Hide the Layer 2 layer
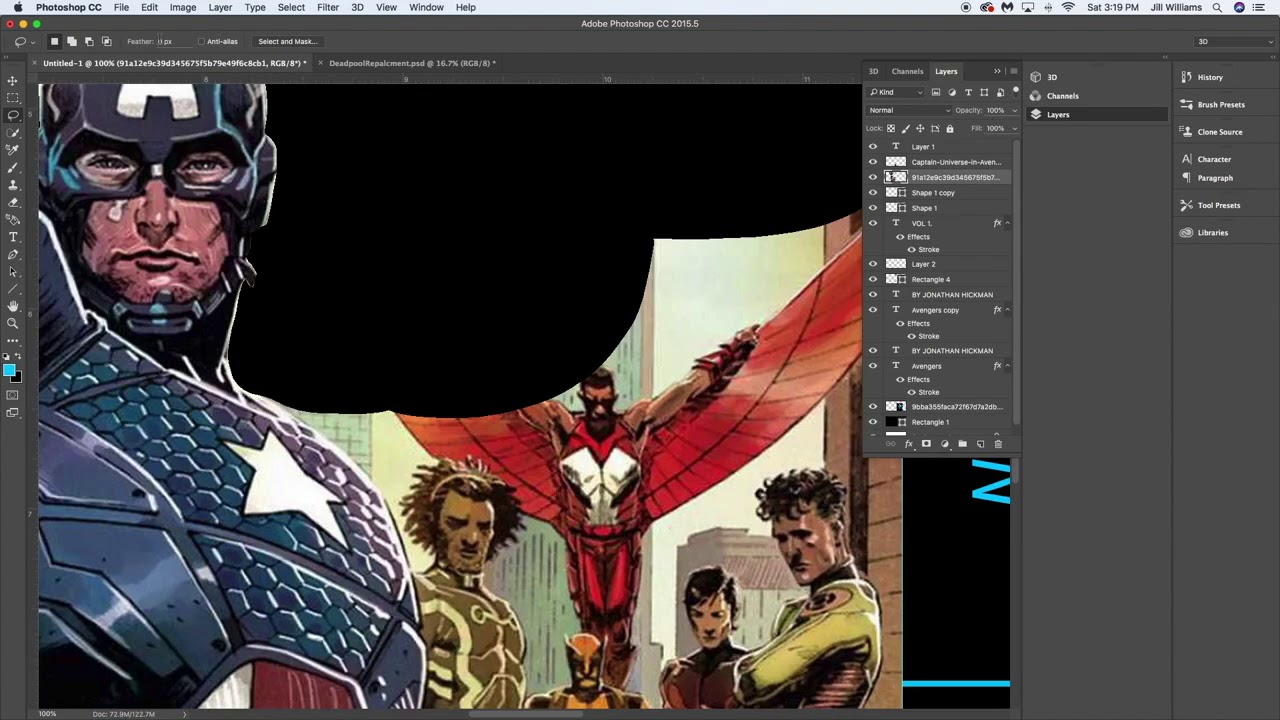 pos(873,264)
